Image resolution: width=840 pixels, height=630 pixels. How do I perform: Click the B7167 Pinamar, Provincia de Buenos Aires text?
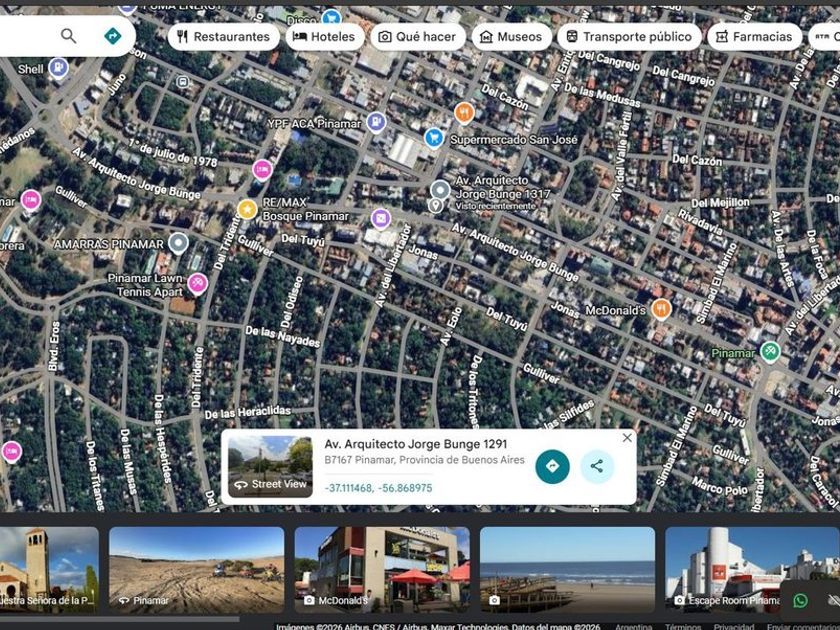tap(424, 460)
